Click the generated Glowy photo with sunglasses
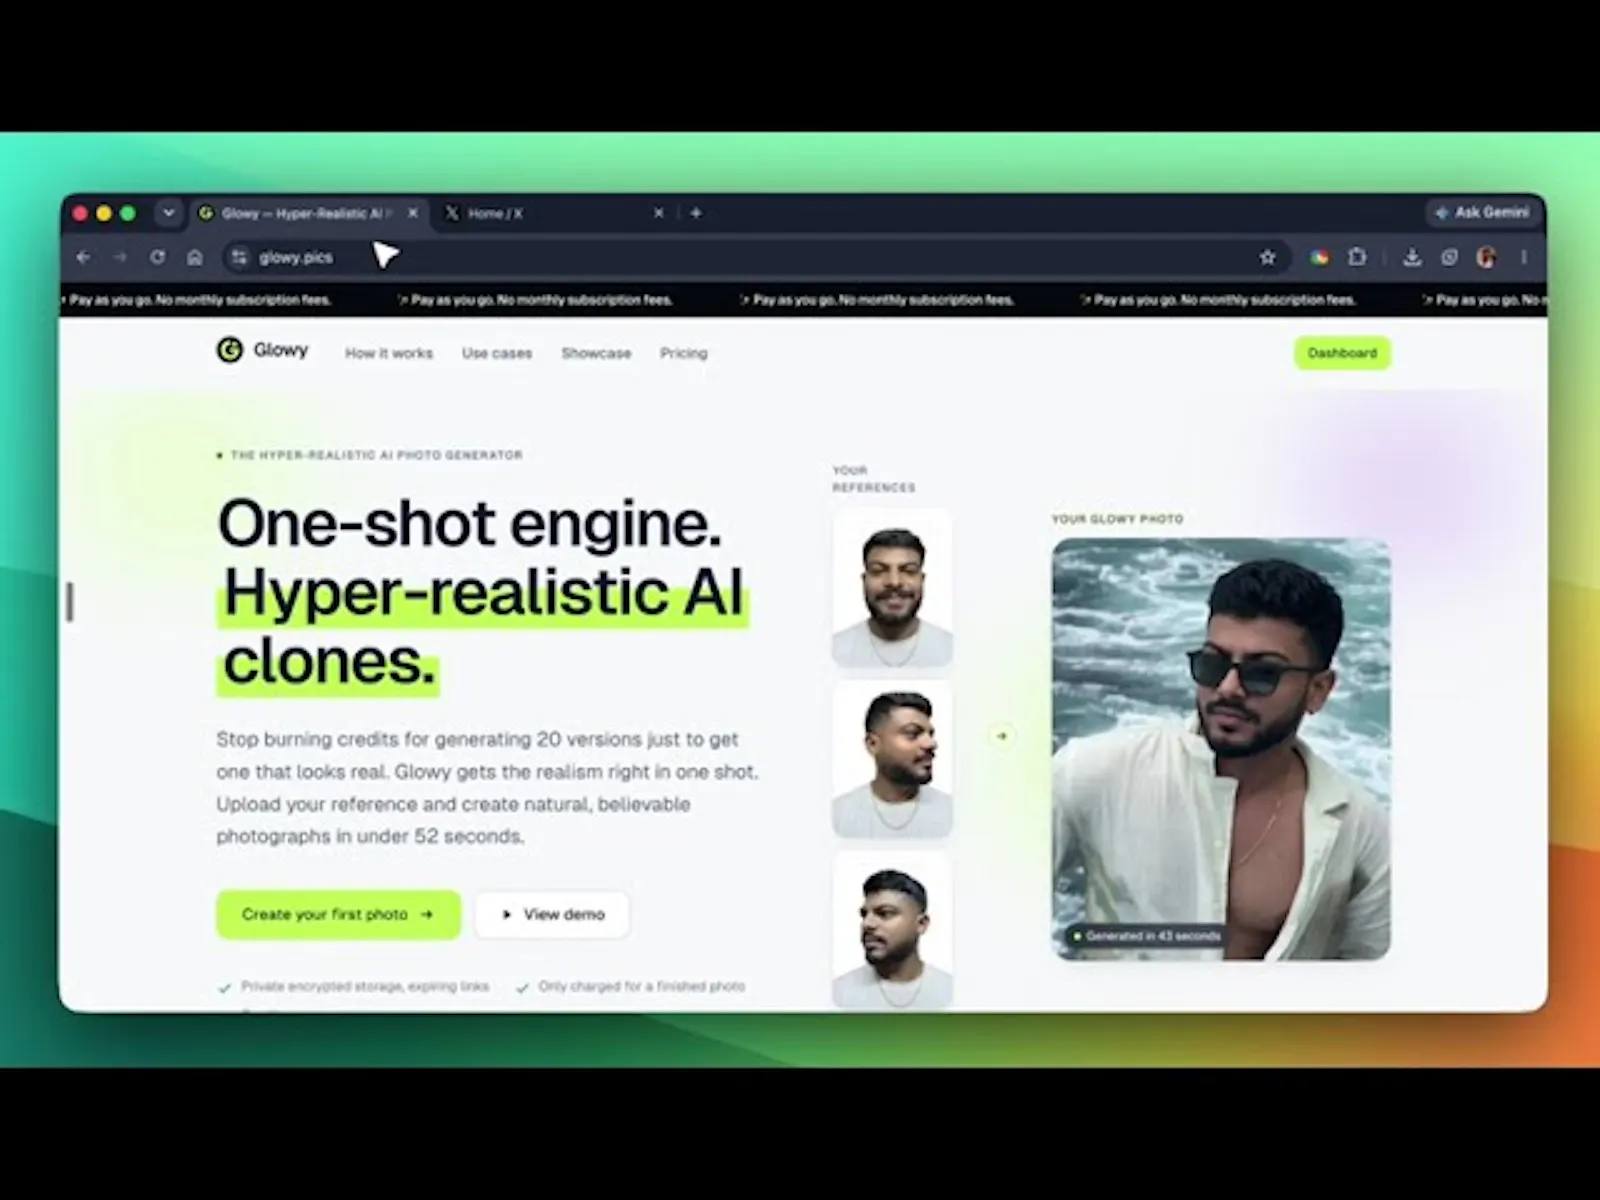This screenshot has height=1200, width=1600. click(1221, 749)
